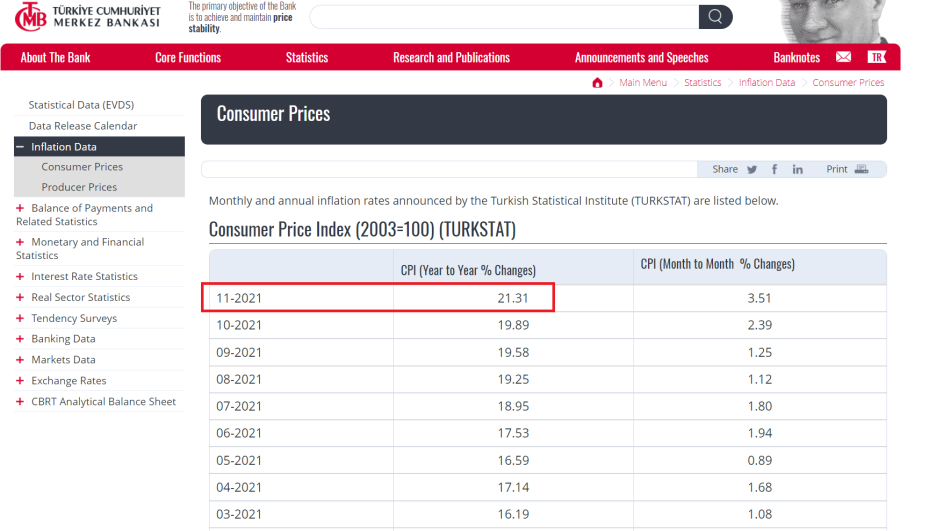Click the 17.53 yearly value
936x531 pixels.
[513, 433]
